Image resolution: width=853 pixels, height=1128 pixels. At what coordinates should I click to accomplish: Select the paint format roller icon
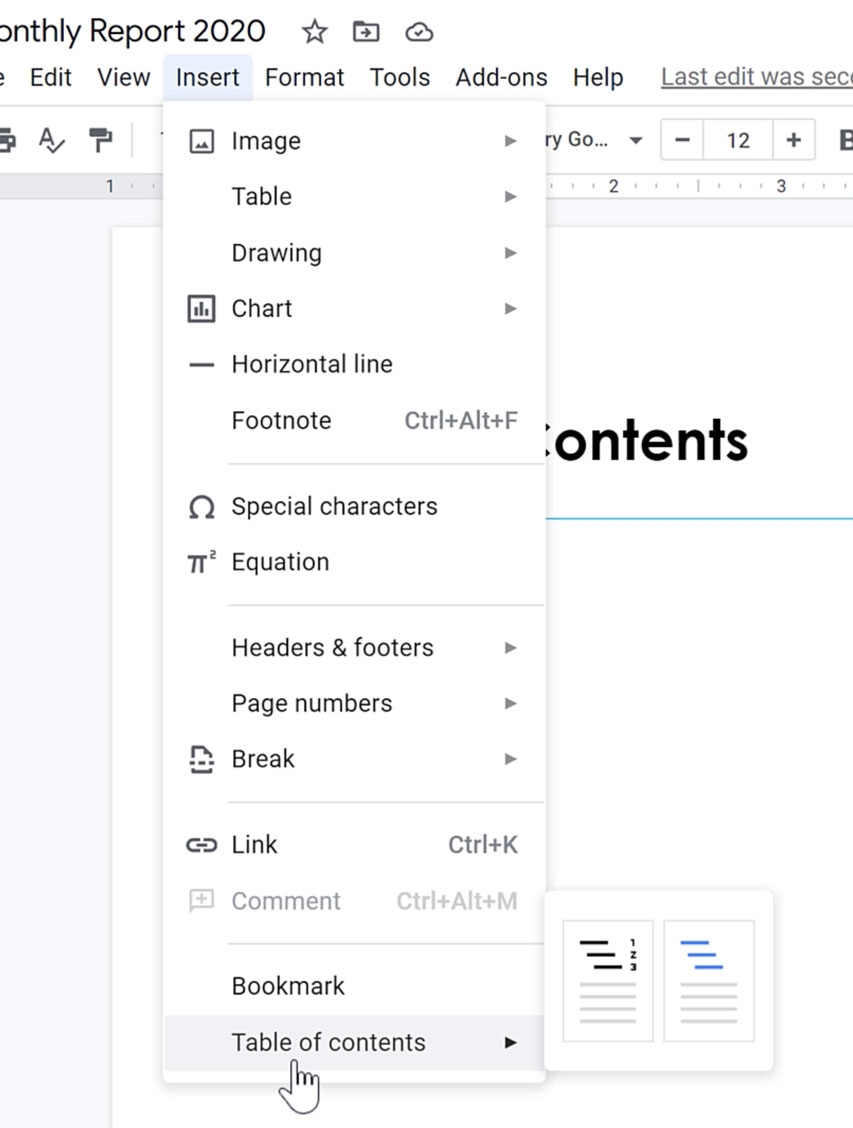coord(100,140)
